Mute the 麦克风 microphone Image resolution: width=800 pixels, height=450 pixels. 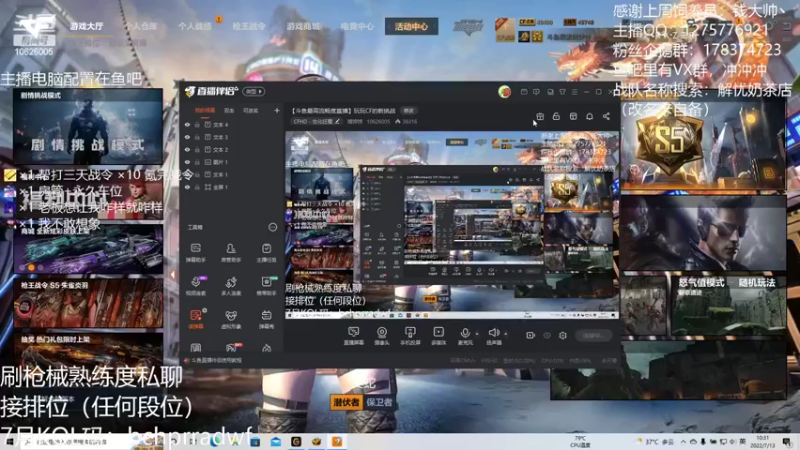[465, 336]
